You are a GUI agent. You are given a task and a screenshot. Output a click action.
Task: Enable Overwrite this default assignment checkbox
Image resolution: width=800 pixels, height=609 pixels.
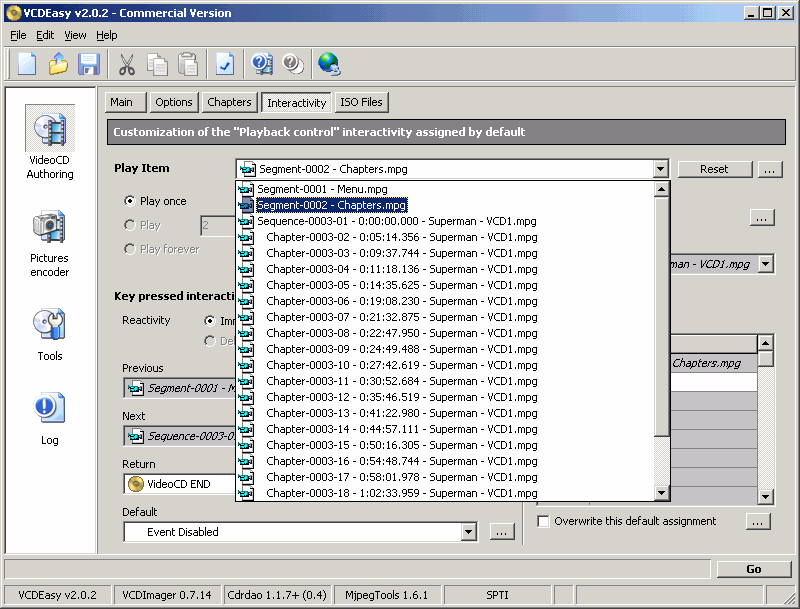tap(543, 521)
